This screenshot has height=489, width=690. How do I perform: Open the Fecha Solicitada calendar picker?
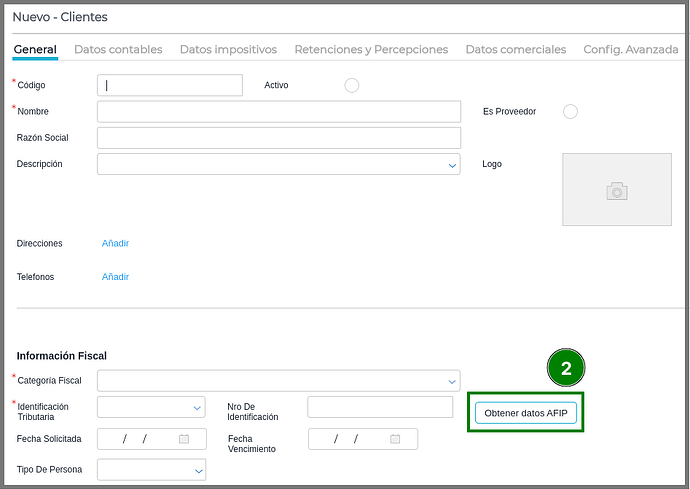pos(184,439)
